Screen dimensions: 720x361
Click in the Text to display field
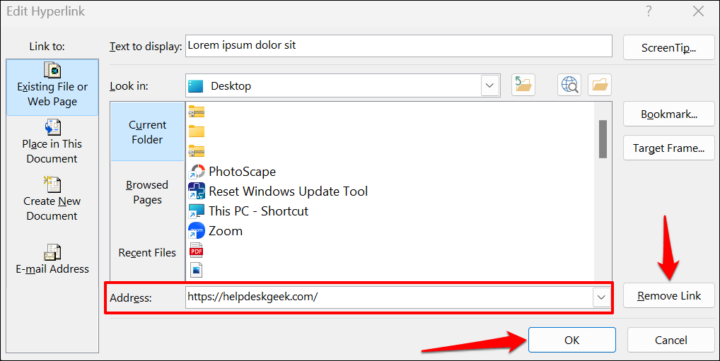pyautogui.click(x=399, y=46)
